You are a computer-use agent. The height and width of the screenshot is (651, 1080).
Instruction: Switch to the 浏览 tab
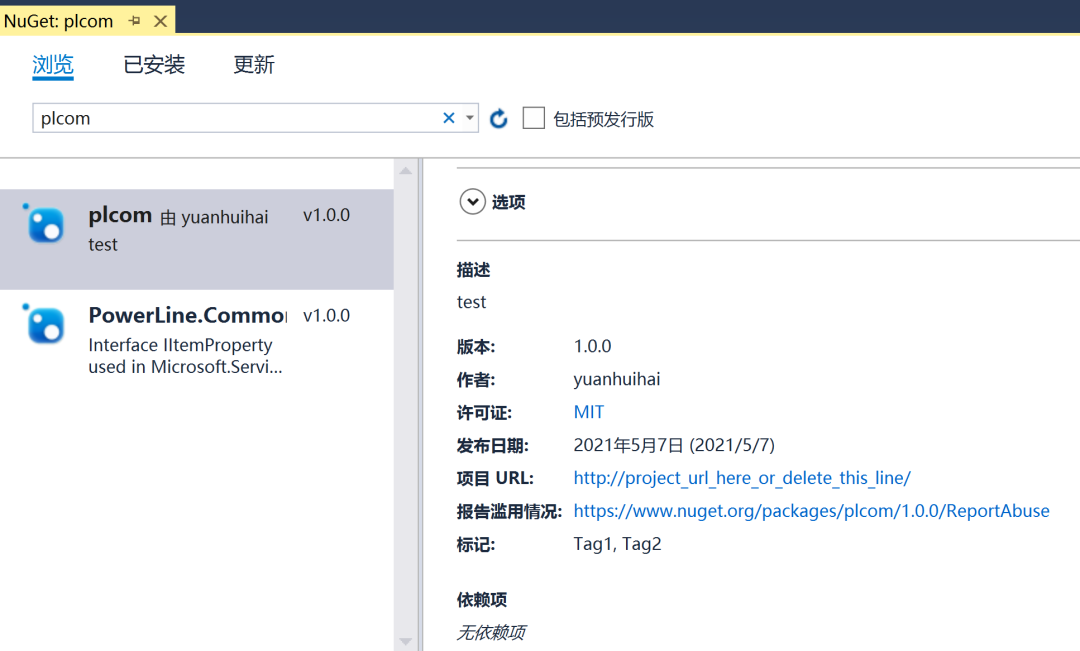click(x=53, y=65)
